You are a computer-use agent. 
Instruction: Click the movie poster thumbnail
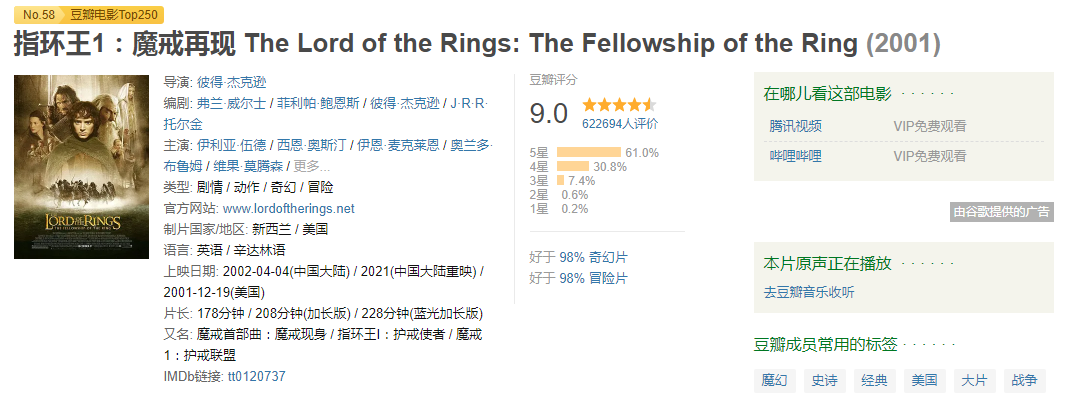[x=82, y=167]
